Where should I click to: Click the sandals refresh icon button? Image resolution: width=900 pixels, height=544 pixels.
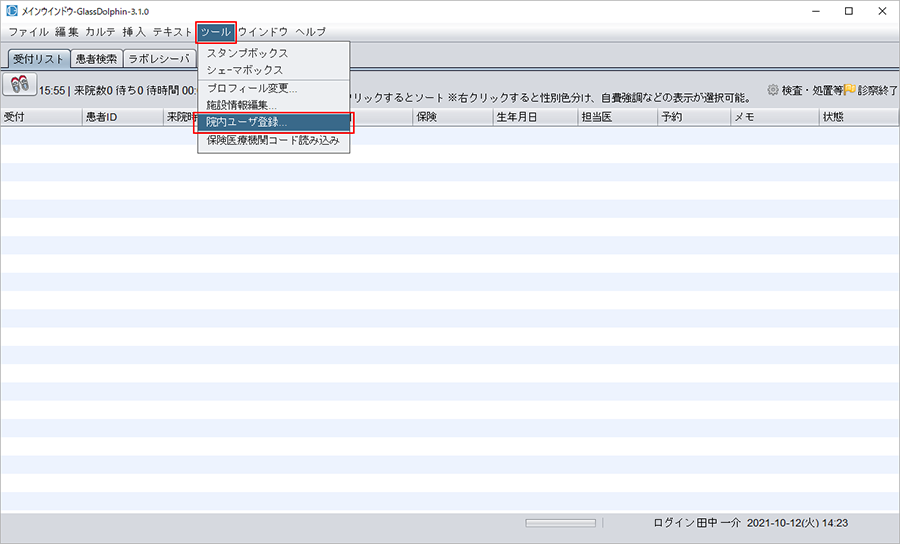tap(20, 85)
